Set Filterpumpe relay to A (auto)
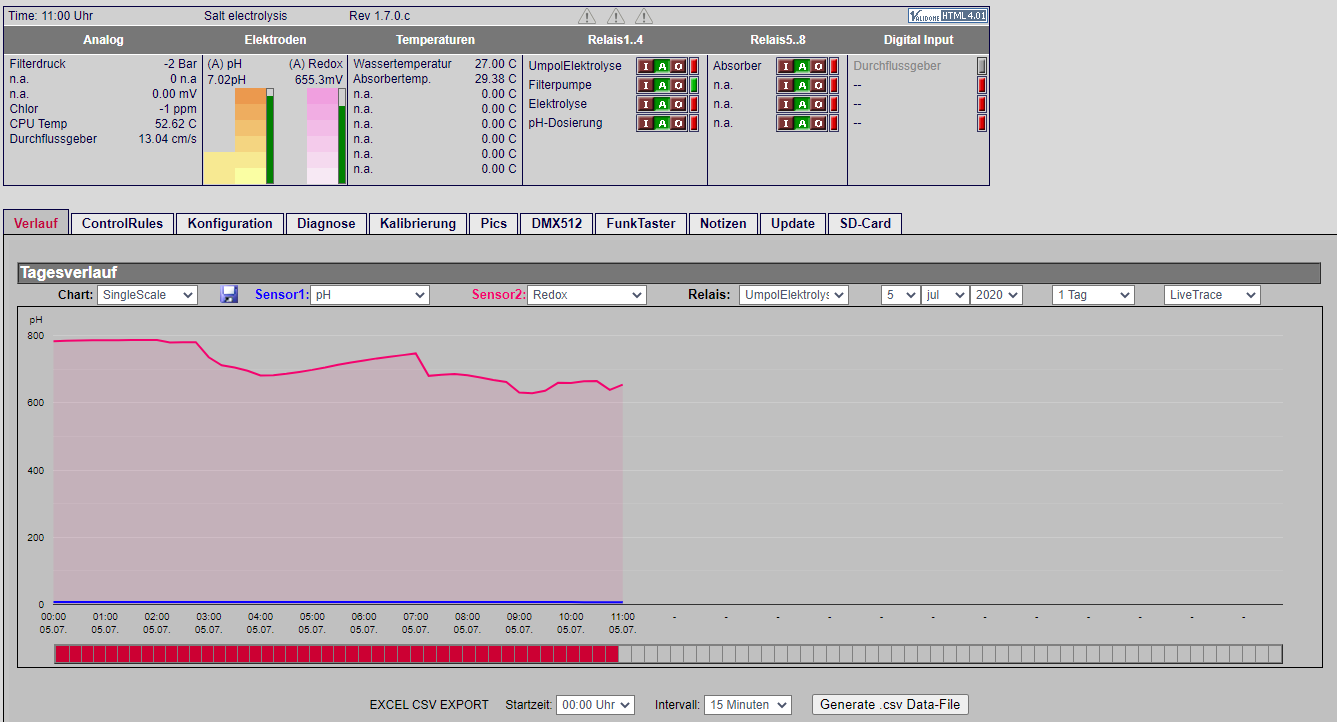1337x722 pixels. click(662, 85)
